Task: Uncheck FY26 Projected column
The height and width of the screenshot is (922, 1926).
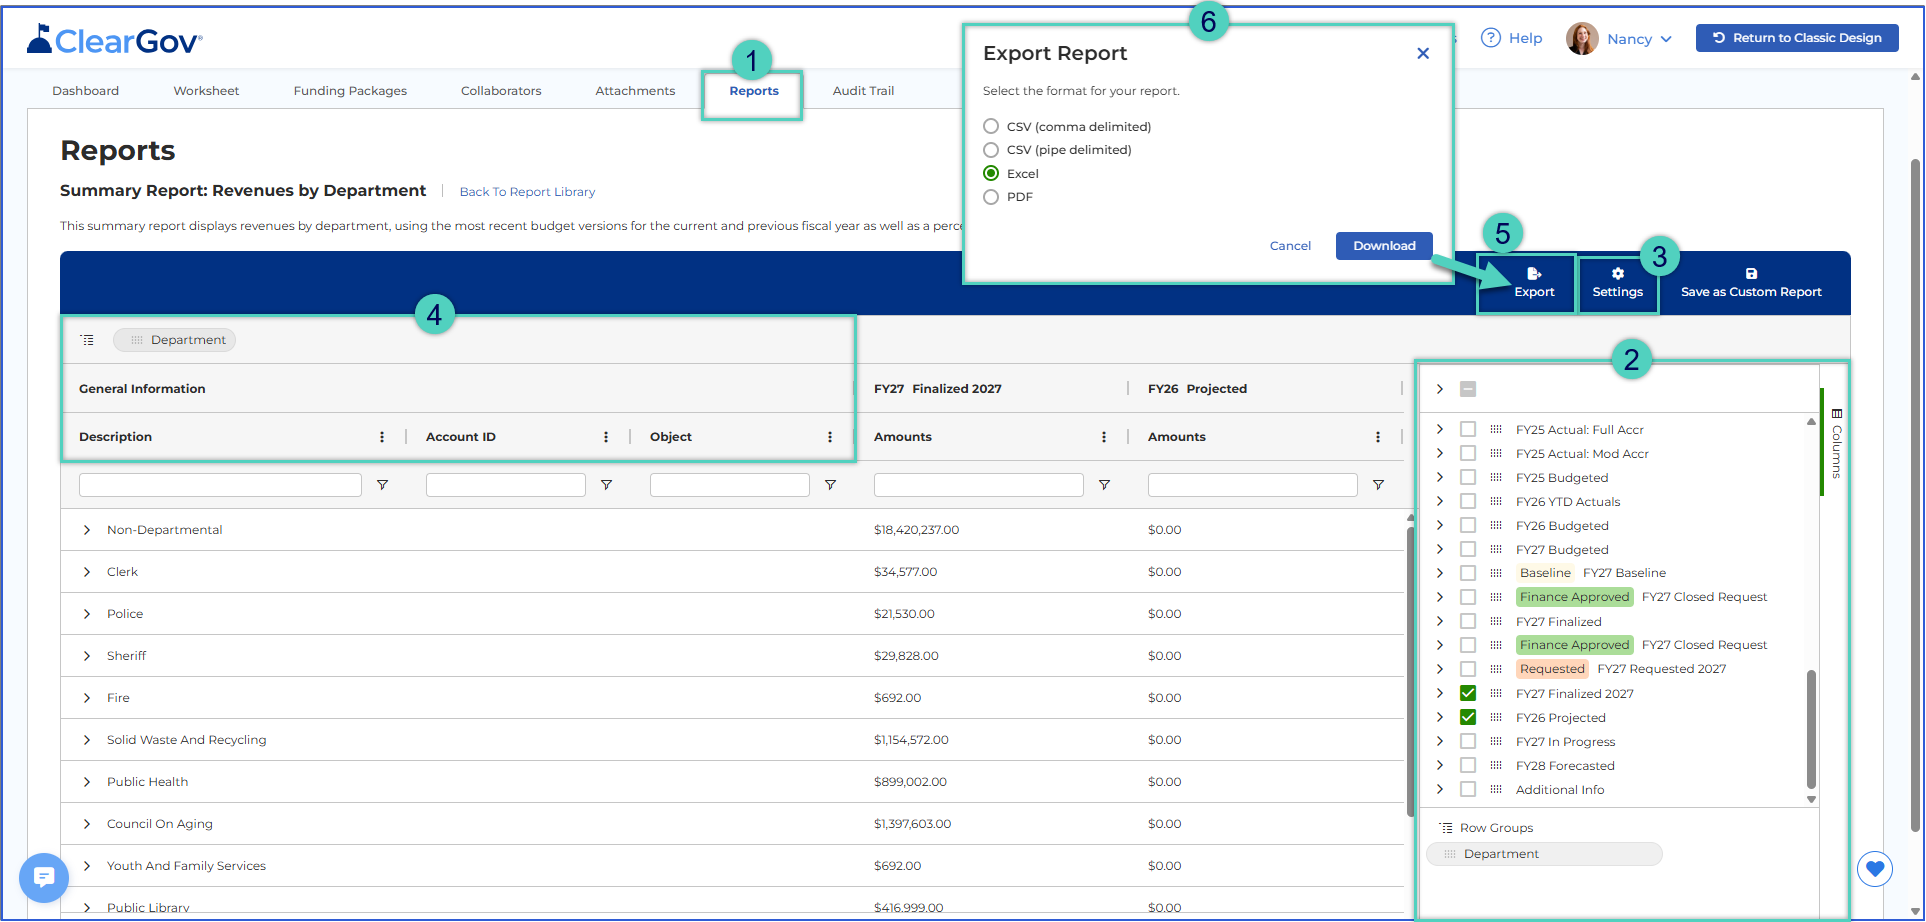Action: coord(1468,717)
